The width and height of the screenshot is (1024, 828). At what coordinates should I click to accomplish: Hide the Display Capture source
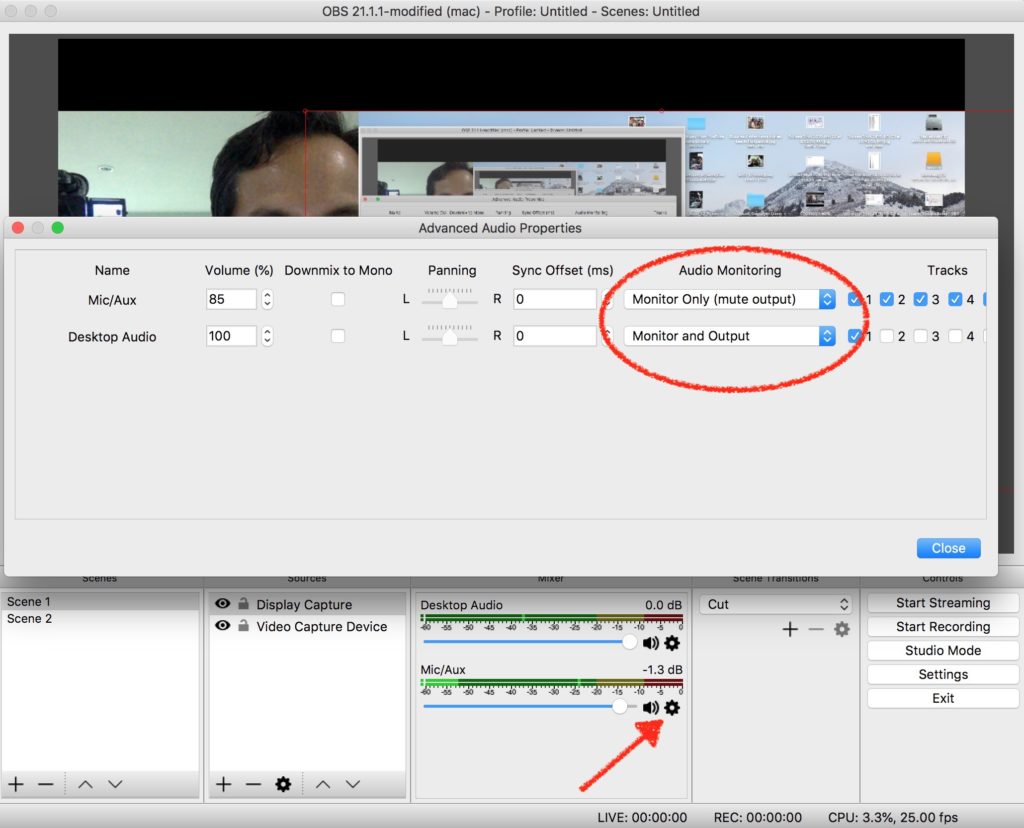point(223,604)
